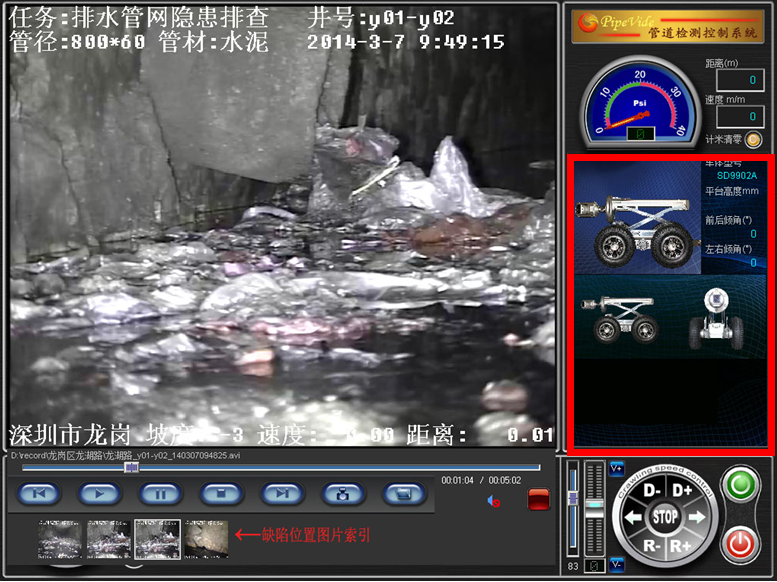Click the speed digit display under throttle

click(x=594, y=566)
